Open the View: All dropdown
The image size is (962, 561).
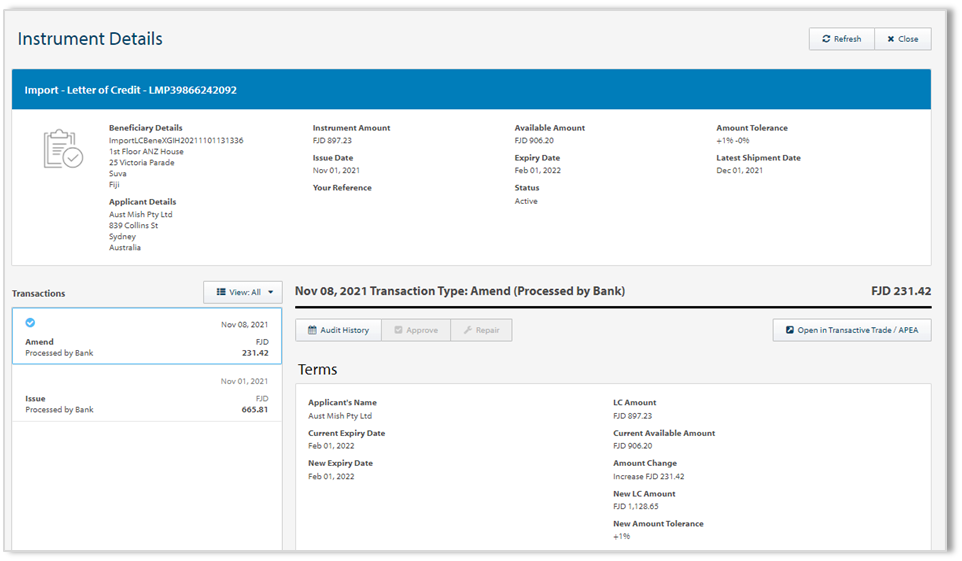[243, 292]
